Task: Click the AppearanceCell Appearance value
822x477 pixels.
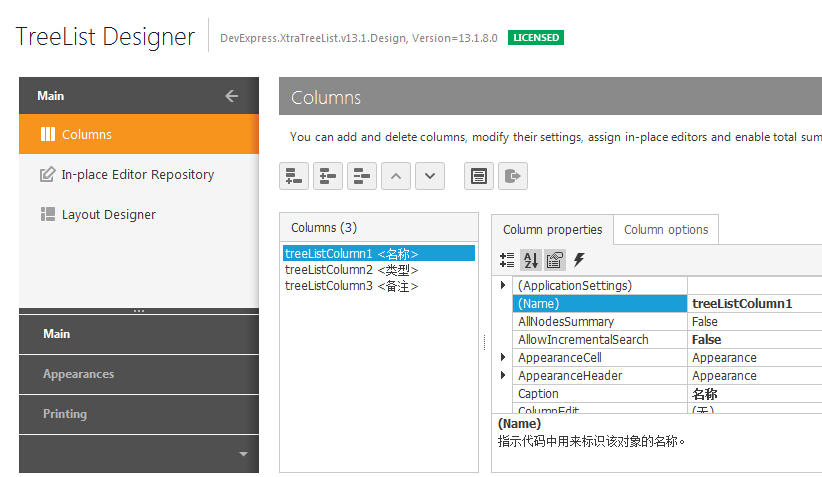Action: (754, 357)
